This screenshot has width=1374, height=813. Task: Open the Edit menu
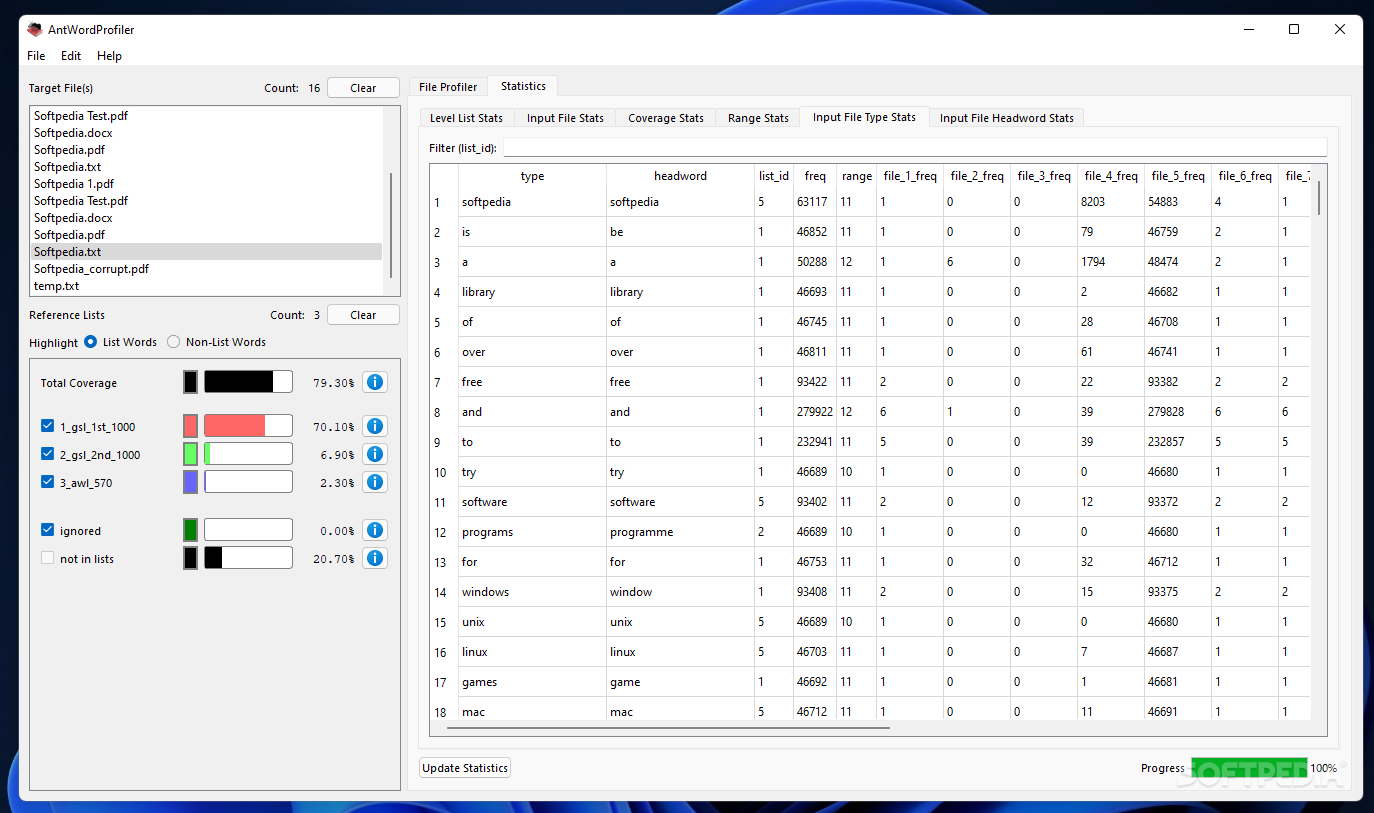pyautogui.click(x=71, y=56)
